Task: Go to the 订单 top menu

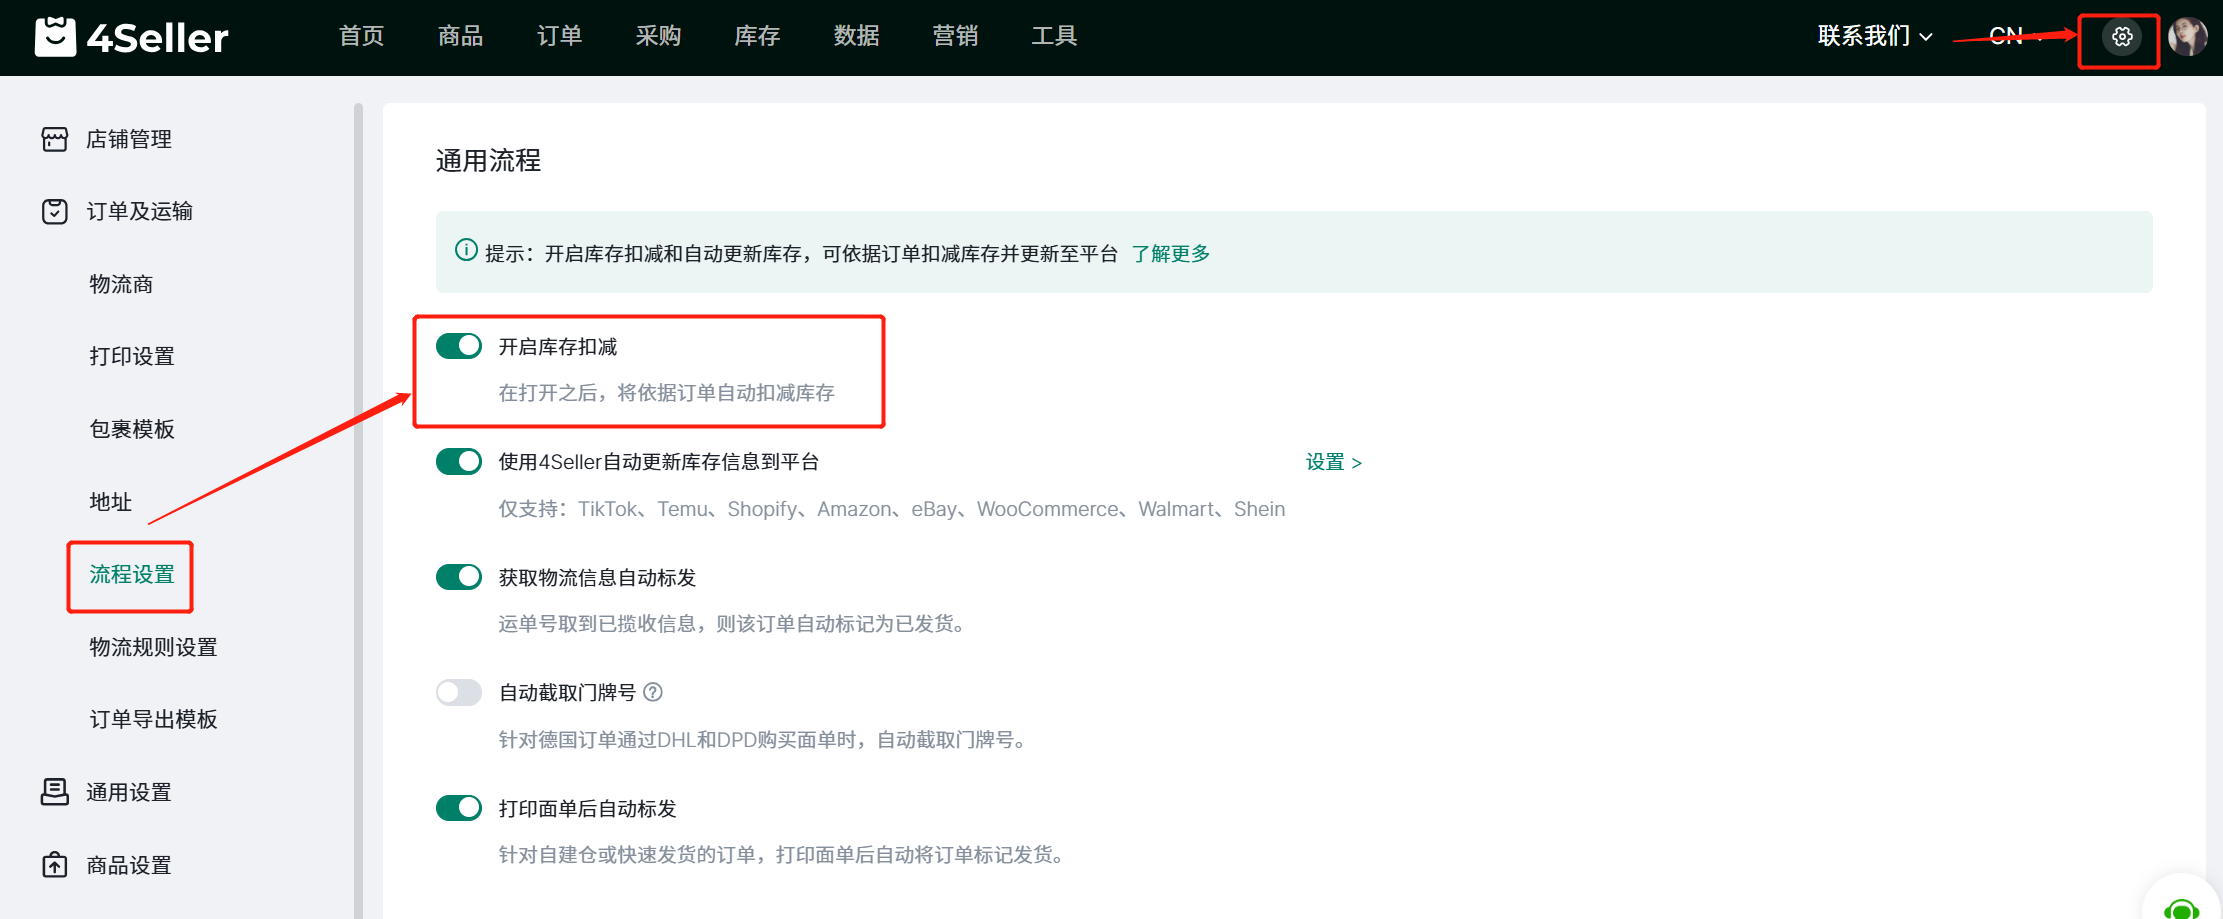Action: tap(559, 37)
